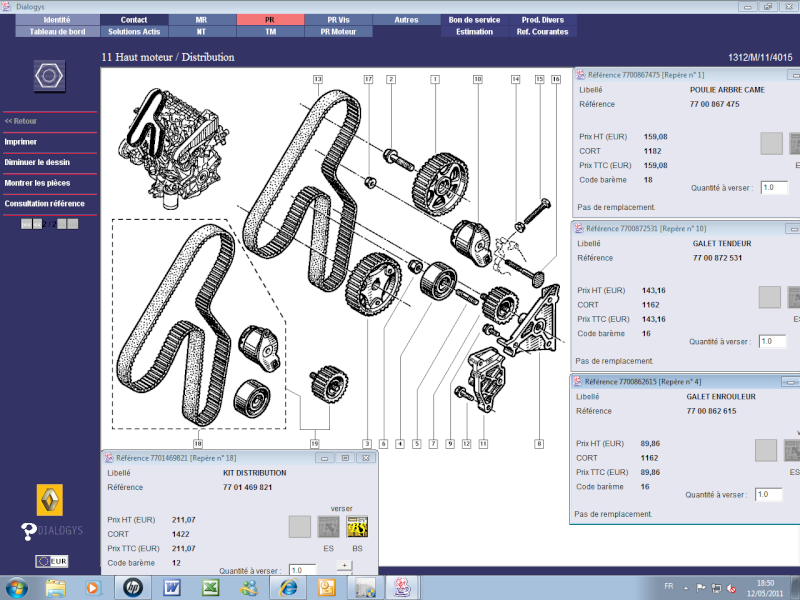
Task: Switch to the NT tab
Action: [202, 32]
